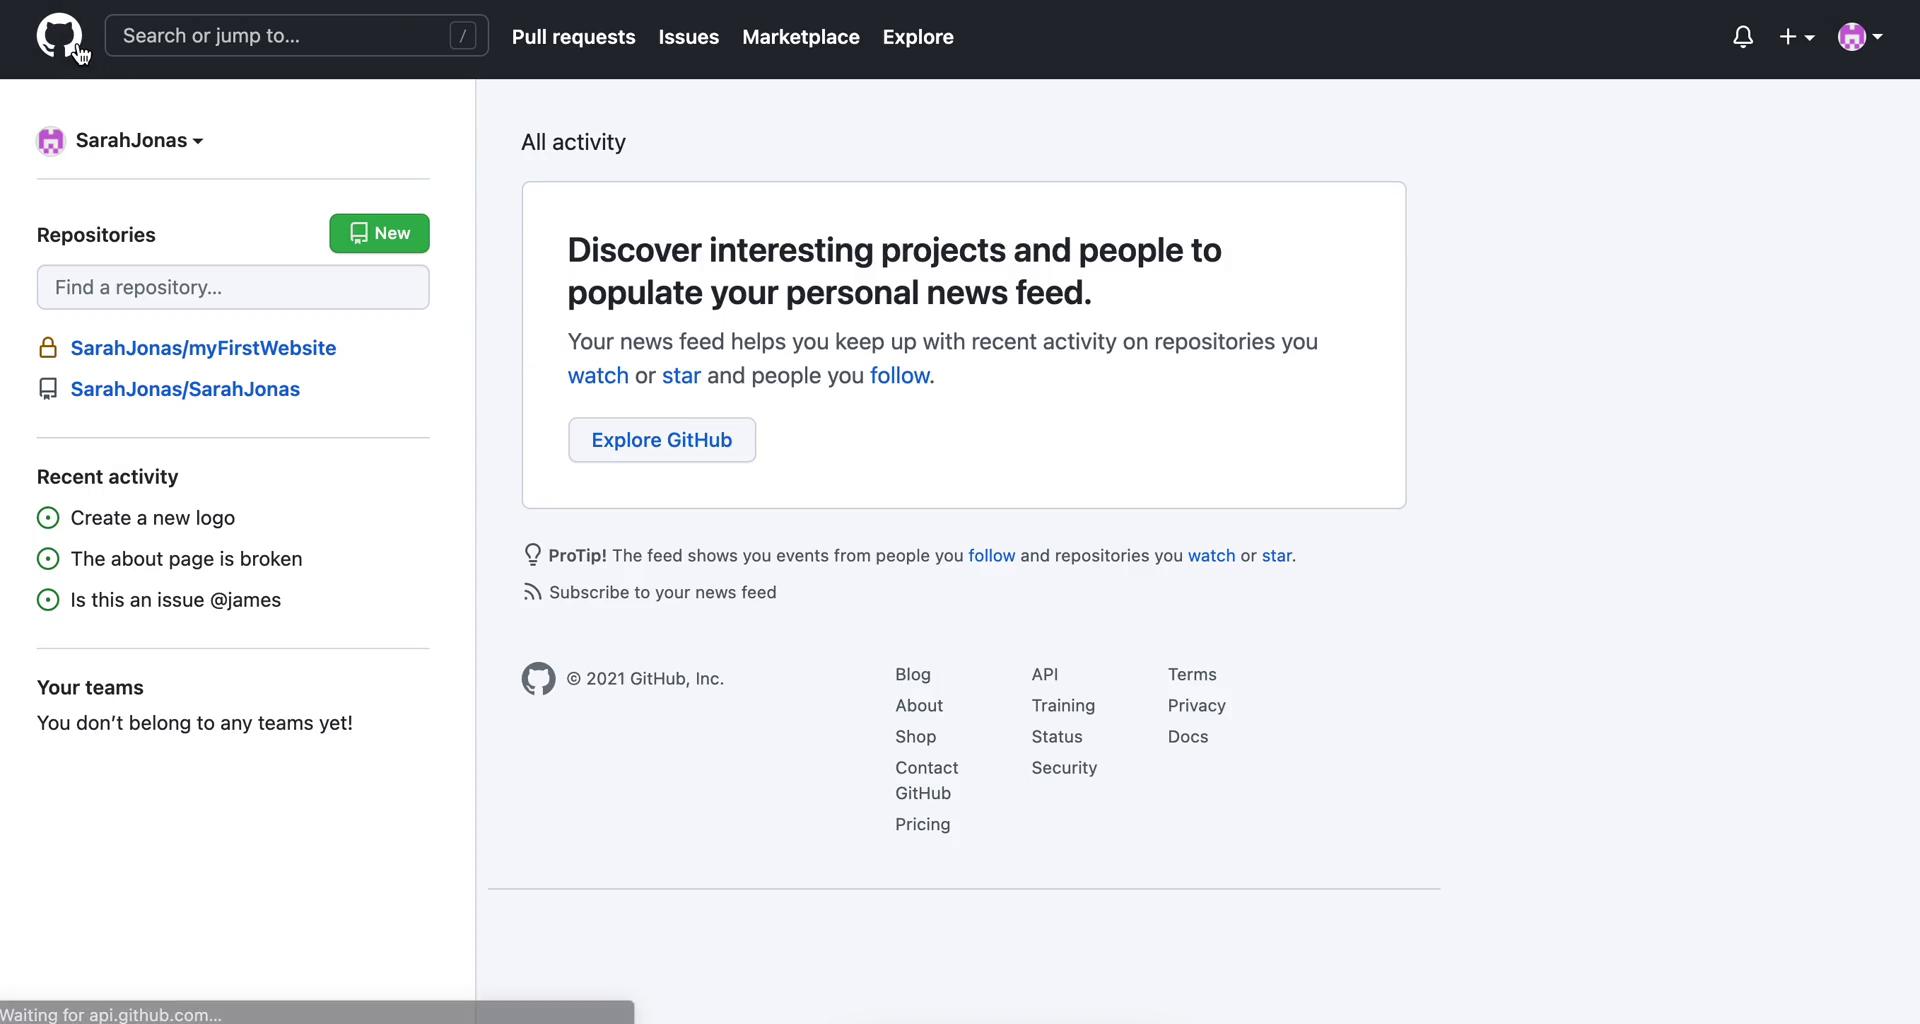Image resolution: width=1920 pixels, height=1024 pixels.
Task: Open SarahJonas/myFirstWebsite repository
Action: [x=203, y=348]
